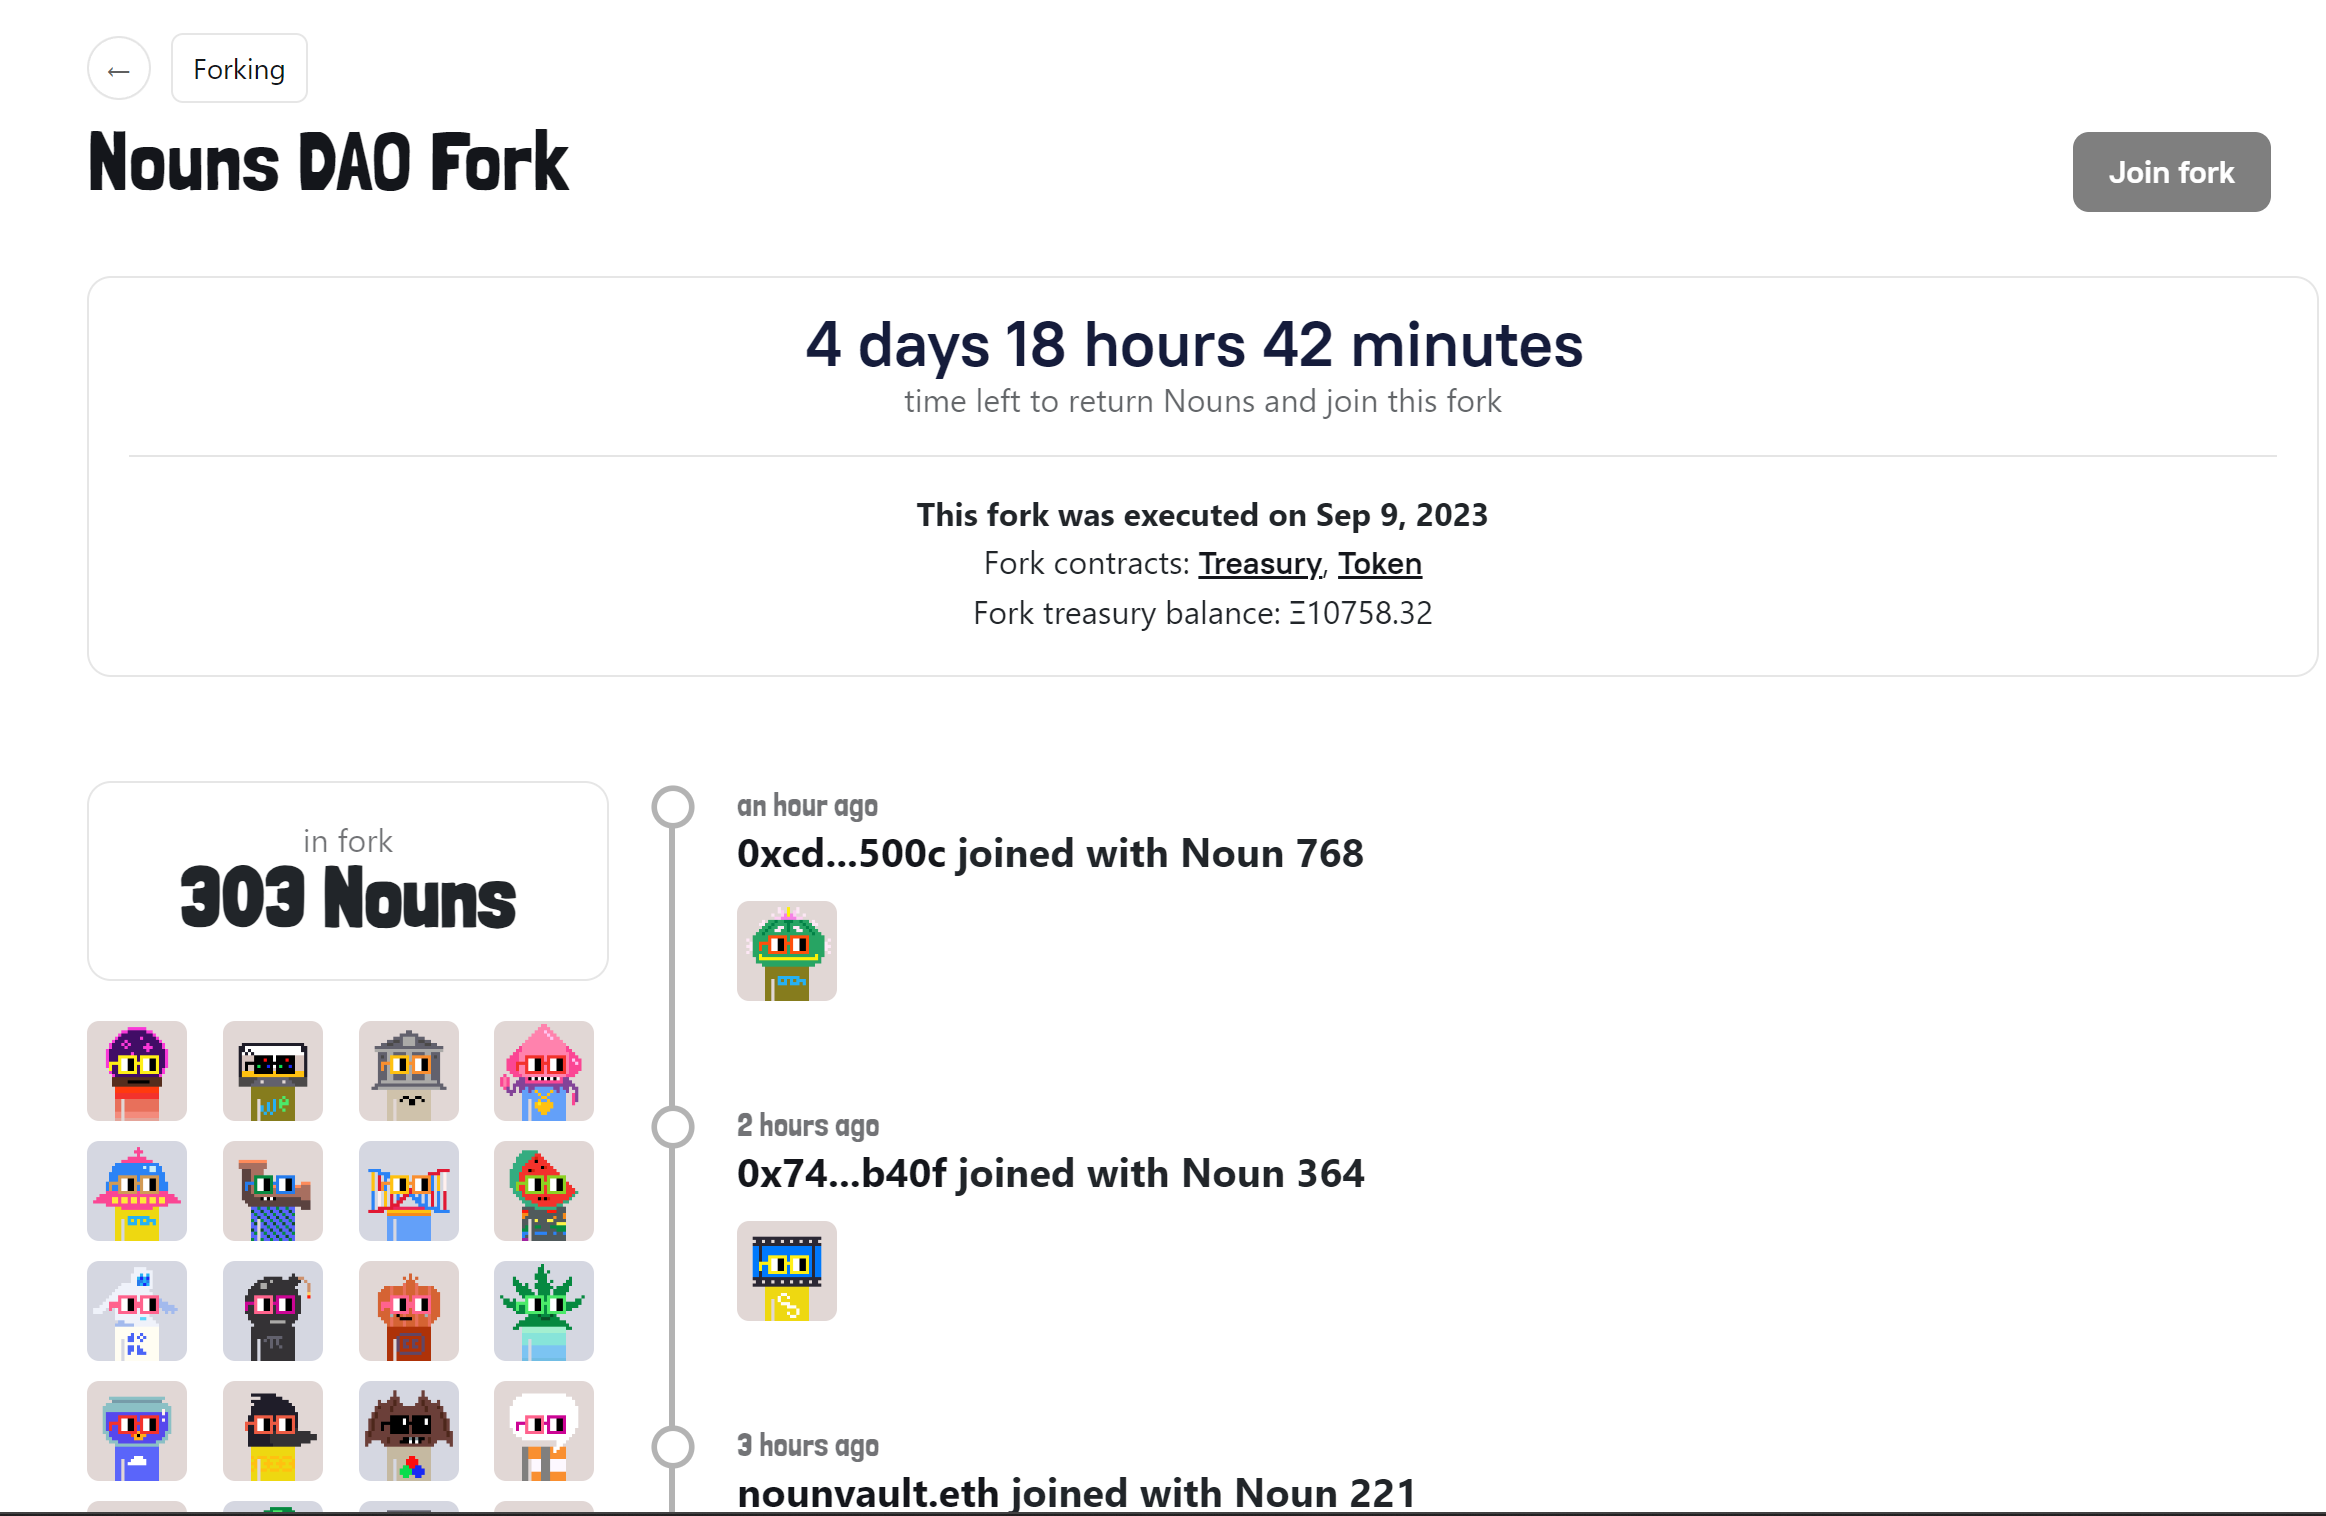This screenshot has width=2326, height=1516.
Task: Select the cannabis-leaf-head Noun
Action: 543,1311
